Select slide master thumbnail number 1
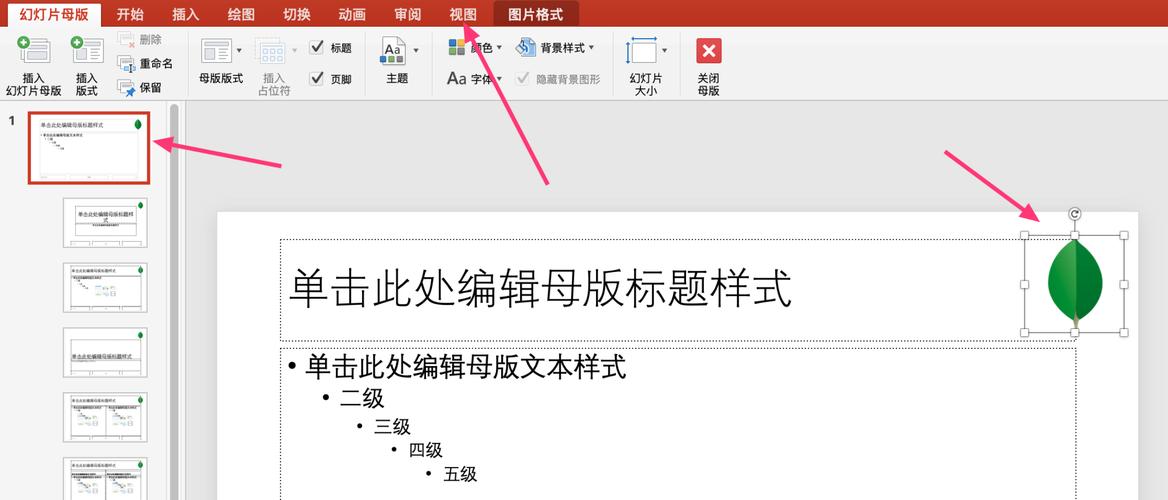1168x500 pixels. click(89, 148)
